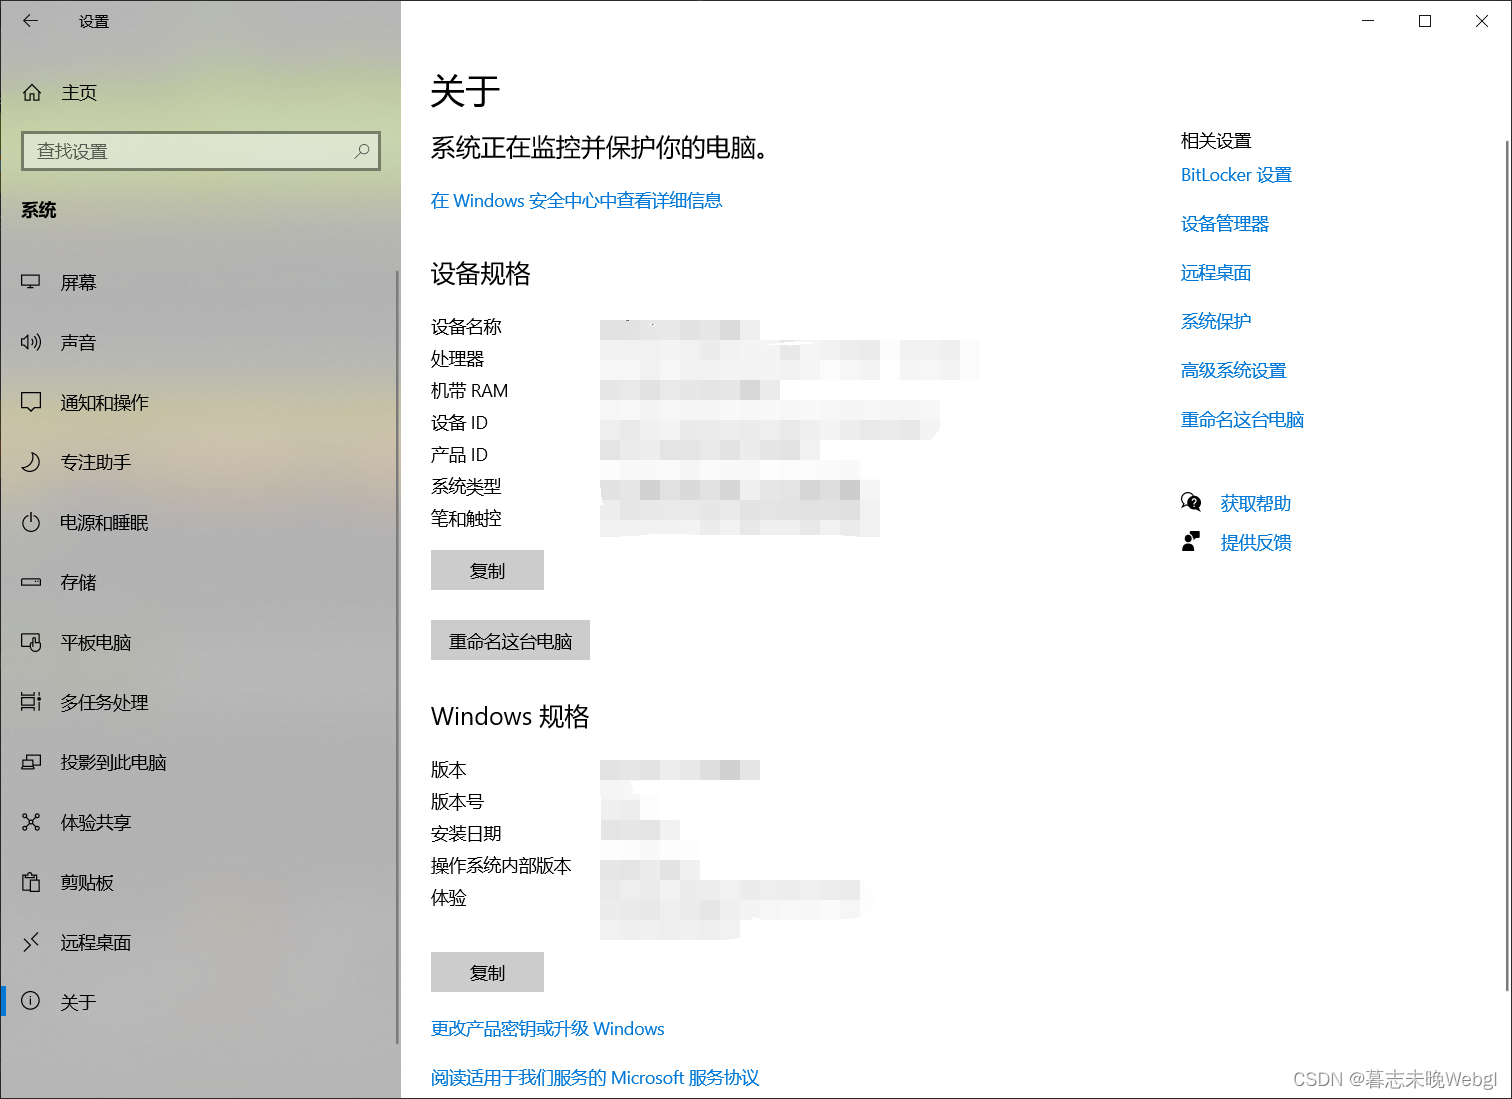Click the 操作系统内部版本 label

pyautogui.click(x=501, y=866)
